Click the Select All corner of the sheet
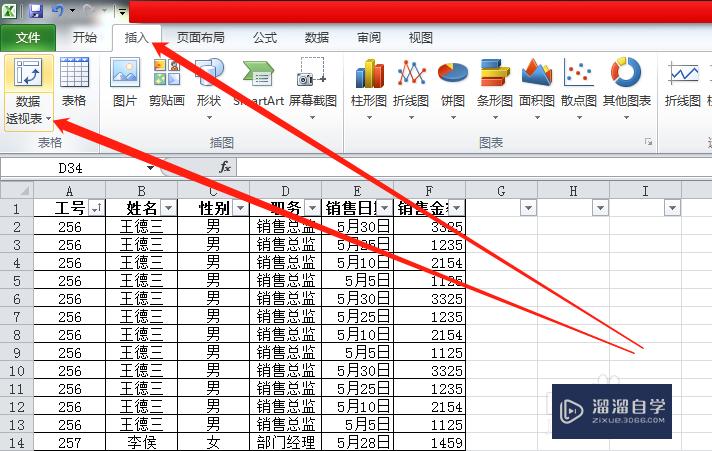Image resolution: width=712 pixels, height=451 pixels. (x=17, y=190)
